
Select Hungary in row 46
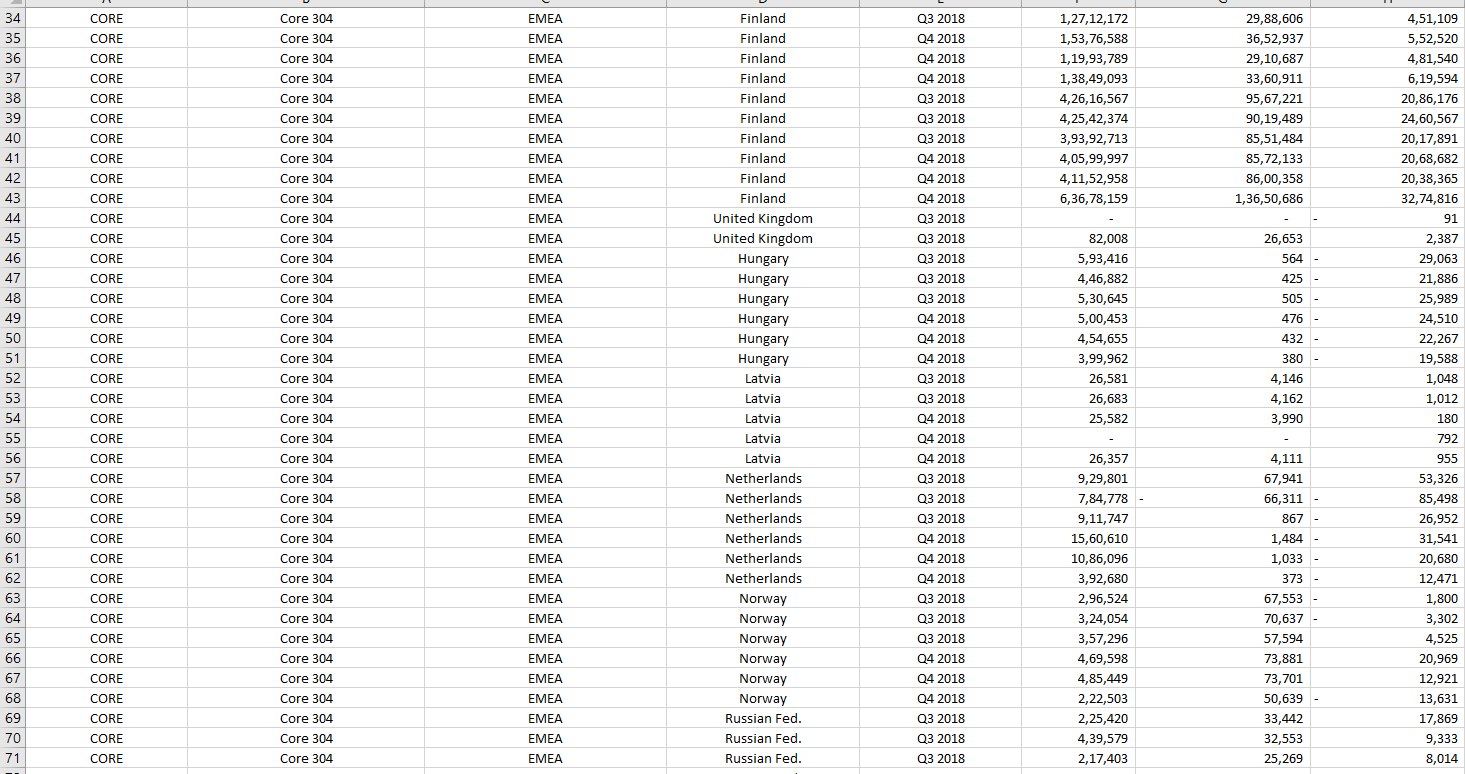coord(763,258)
